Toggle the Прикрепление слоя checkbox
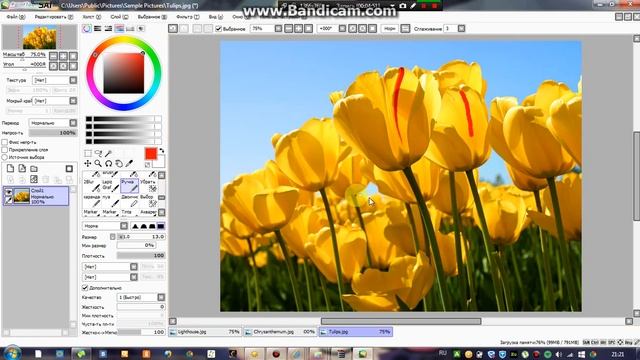Screen dimensions: 640x360 4,150
